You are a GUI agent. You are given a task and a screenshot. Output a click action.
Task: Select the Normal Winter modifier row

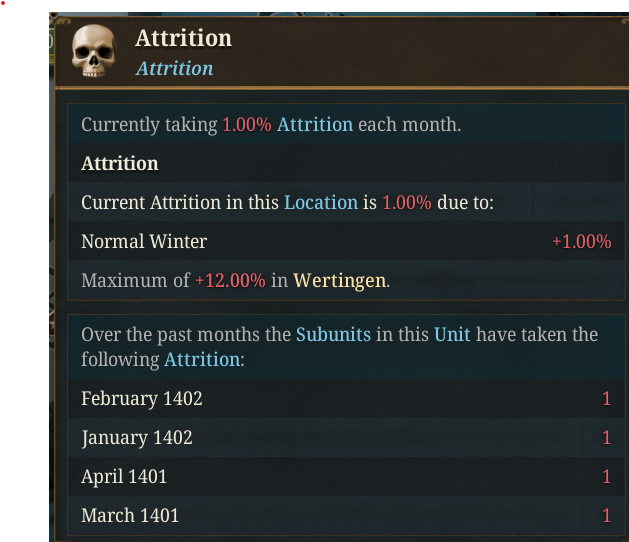(x=144, y=241)
